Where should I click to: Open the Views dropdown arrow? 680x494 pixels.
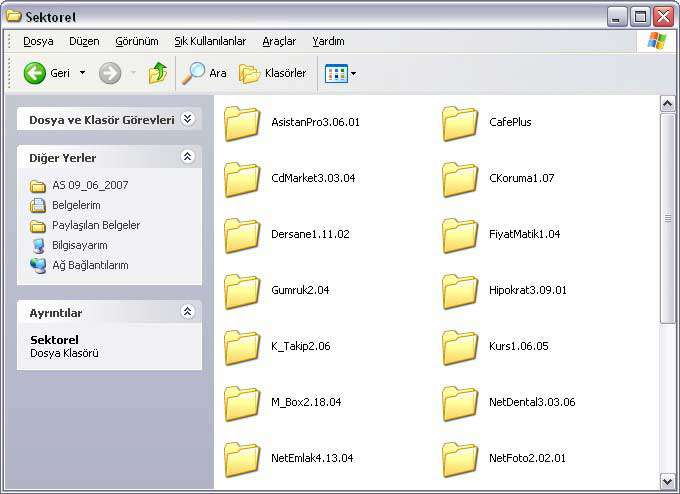pyautogui.click(x=353, y=73)
